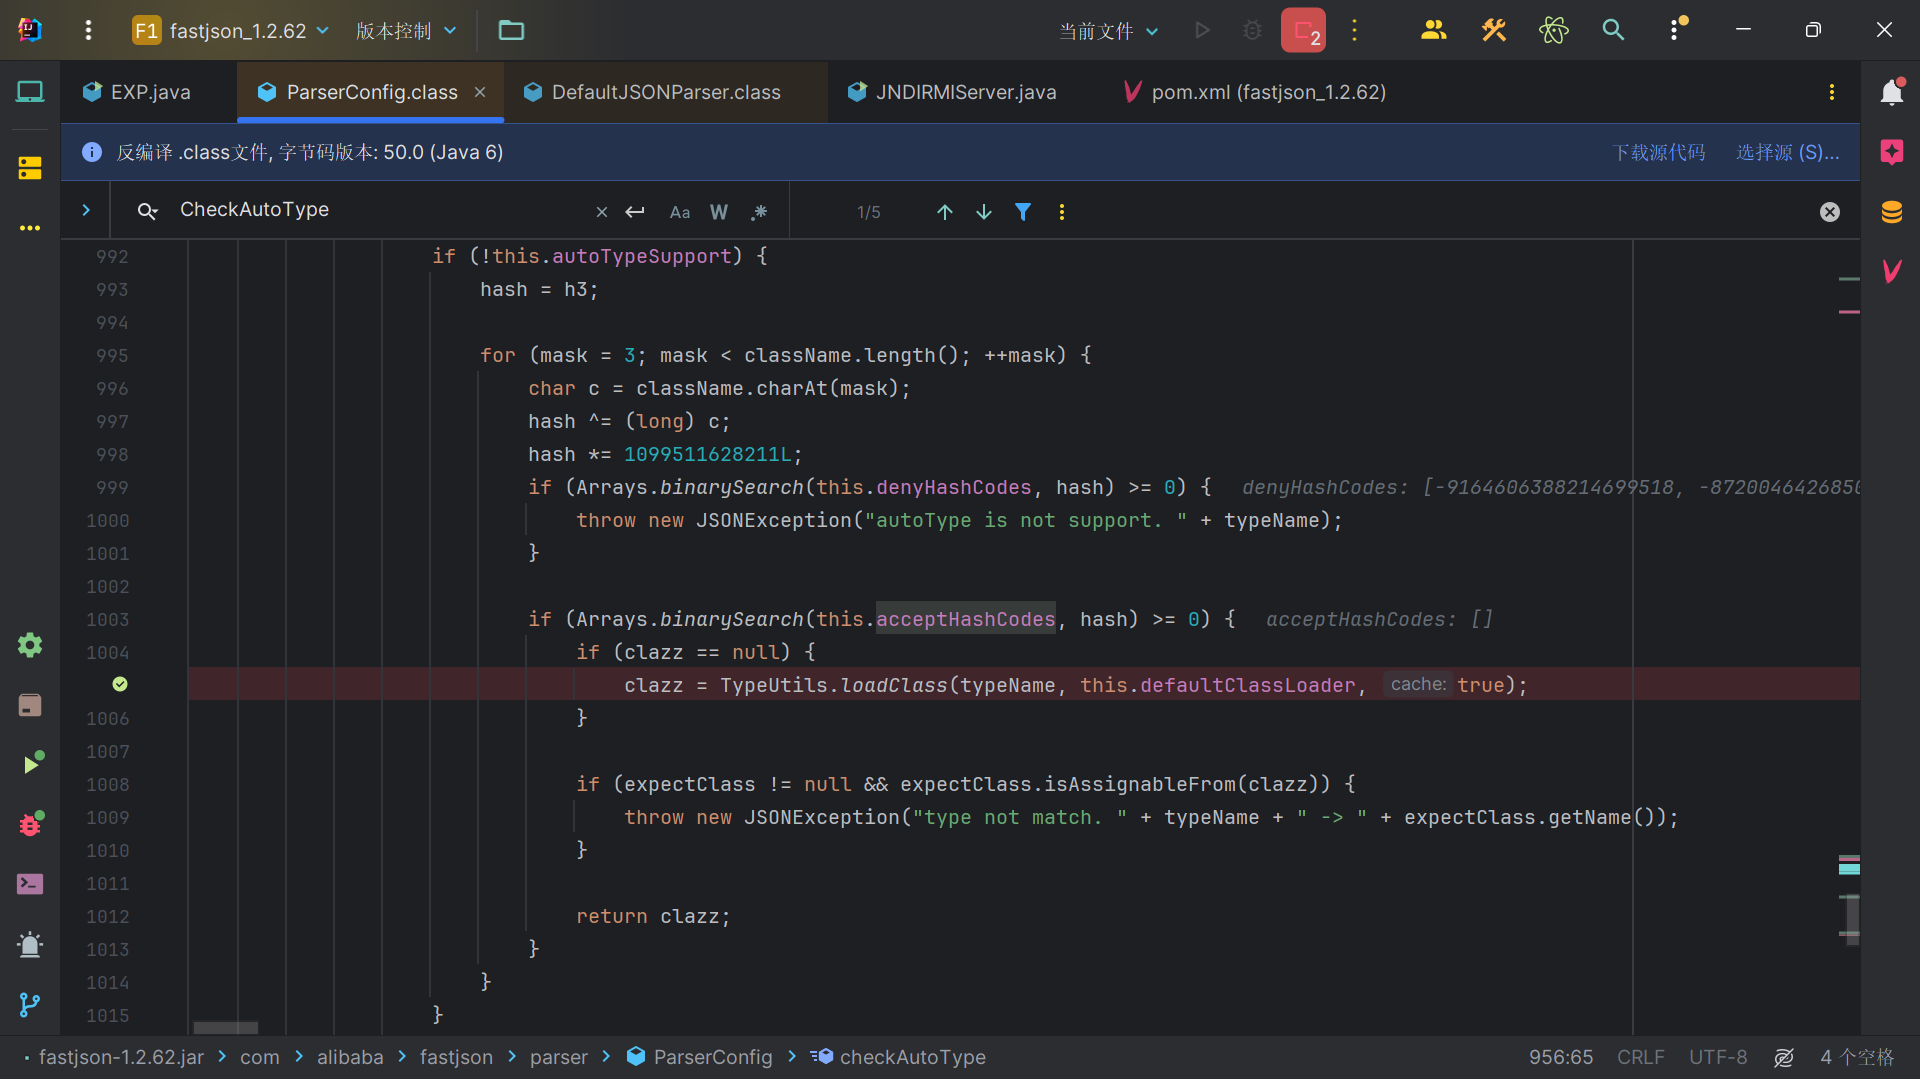The height and width of the screenshot is (1079, 1920).
Task: Toggle Match Case (Aa) option
Action: coord(680,212)
